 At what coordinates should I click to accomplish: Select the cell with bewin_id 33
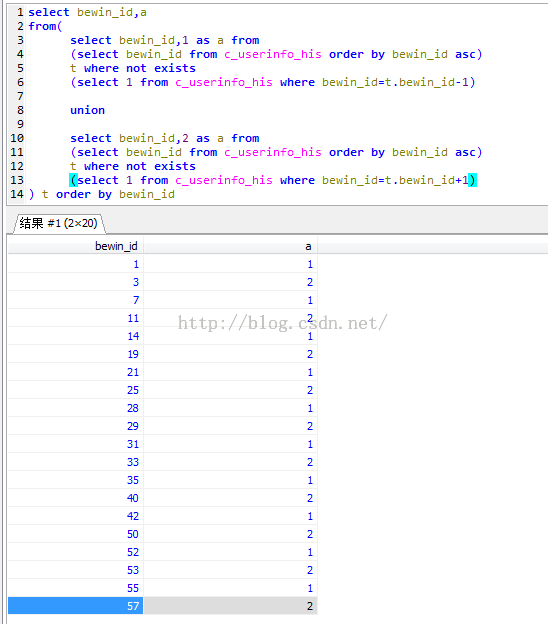pyautogui.click(x=76, y=462)
